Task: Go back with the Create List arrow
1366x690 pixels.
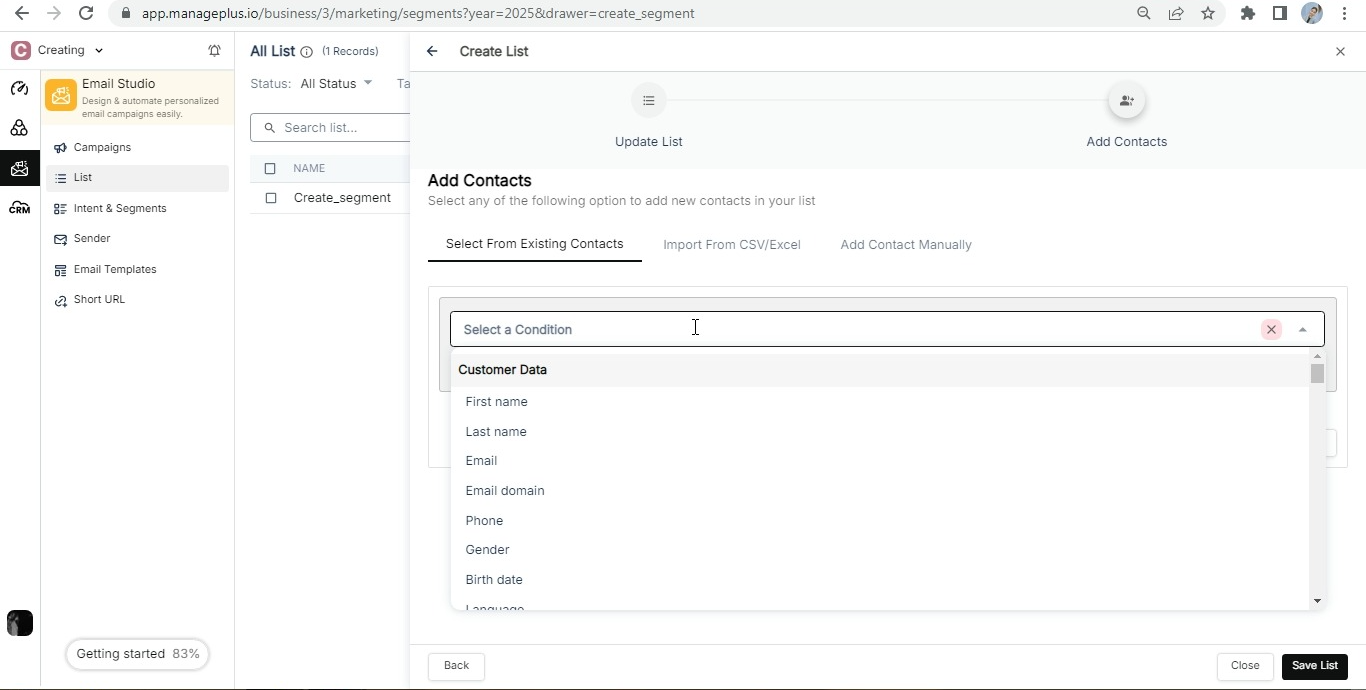Action: [x=432, y=51]
